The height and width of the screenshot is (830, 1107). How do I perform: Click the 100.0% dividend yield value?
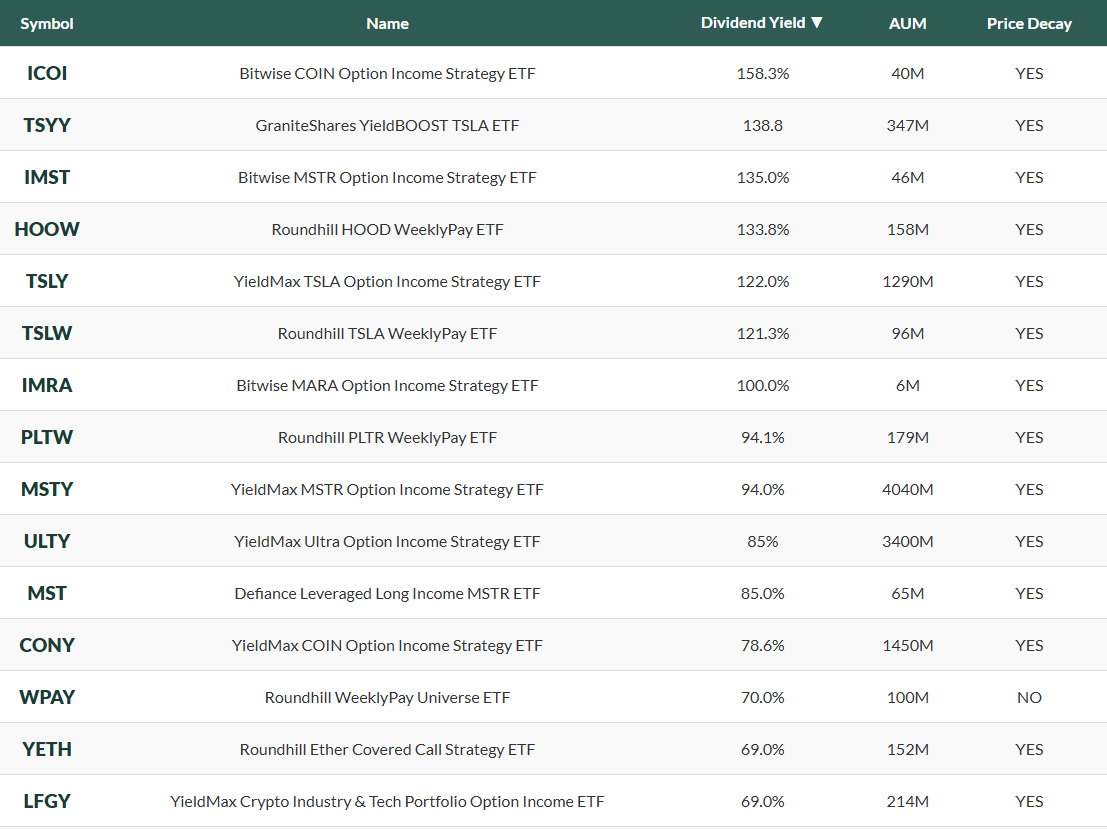point(762,385)
